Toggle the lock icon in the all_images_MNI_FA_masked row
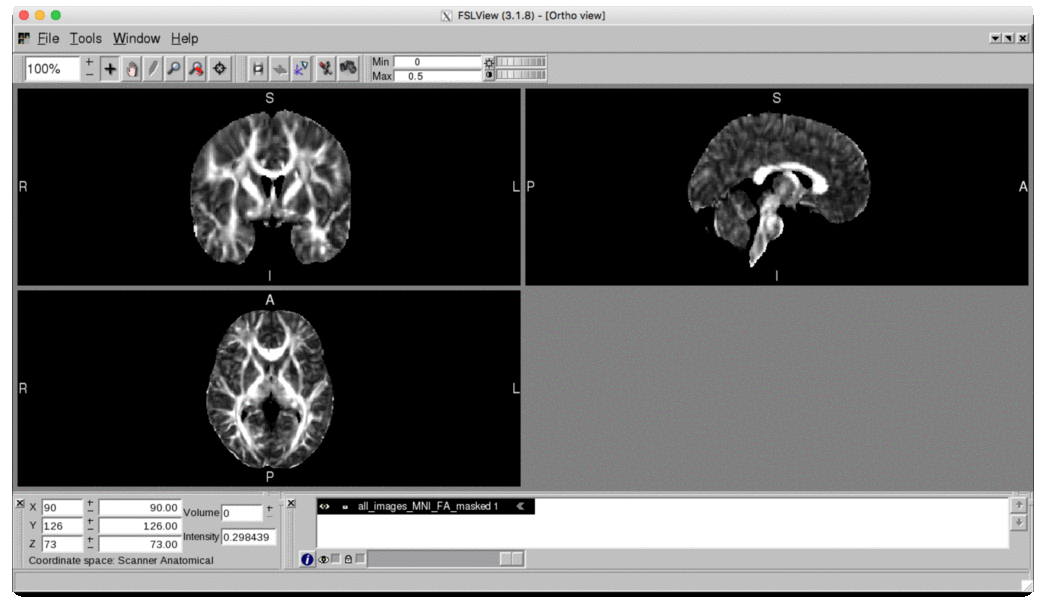The height and width of the screenshot is (611, 1046). (345, 507)
